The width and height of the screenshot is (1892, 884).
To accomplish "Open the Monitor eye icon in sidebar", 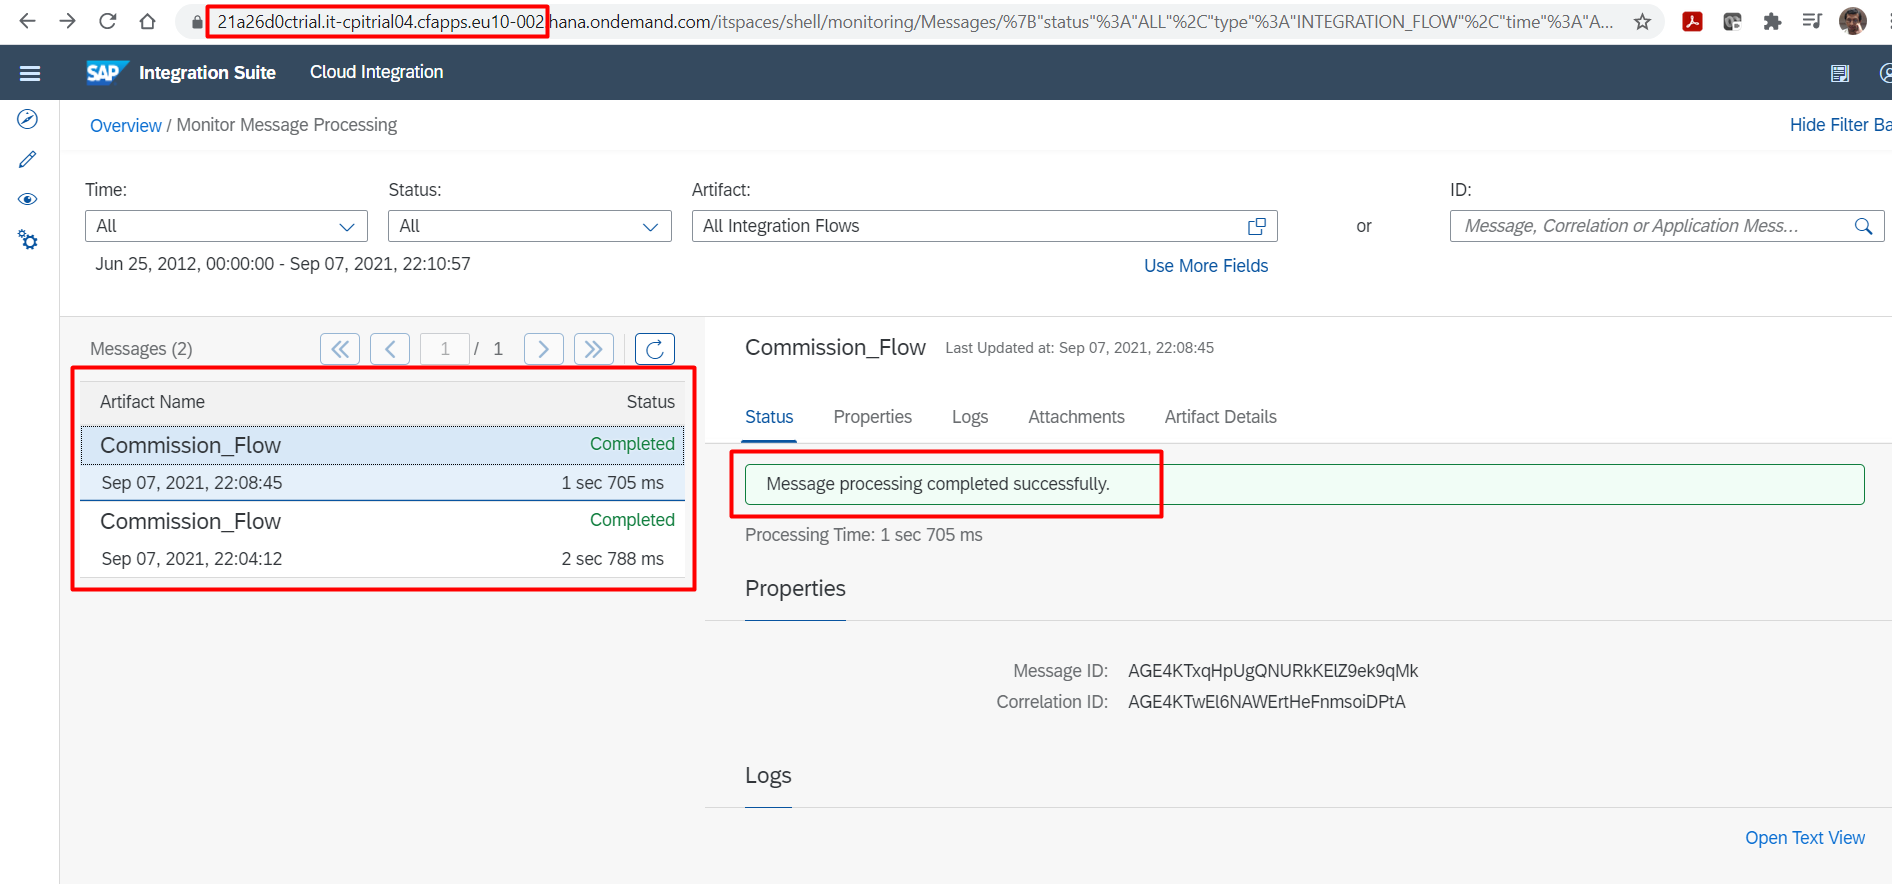I will (28, 199).
